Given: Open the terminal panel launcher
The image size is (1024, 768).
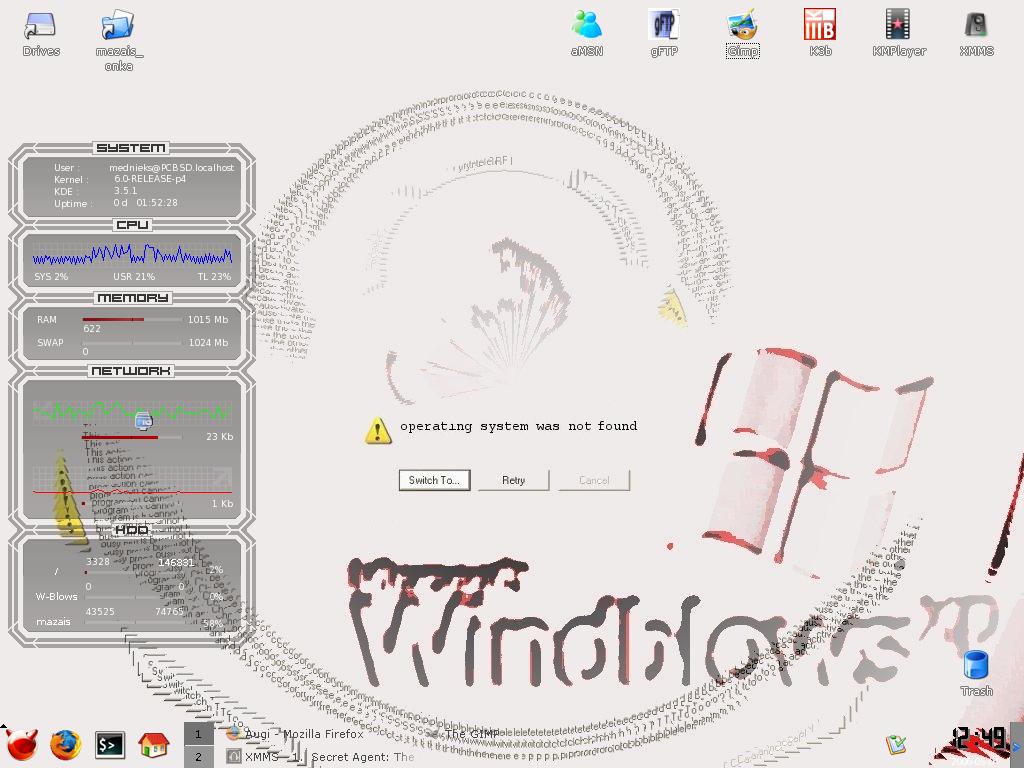Looking at the screenshot, I should [x=110, y=744].
